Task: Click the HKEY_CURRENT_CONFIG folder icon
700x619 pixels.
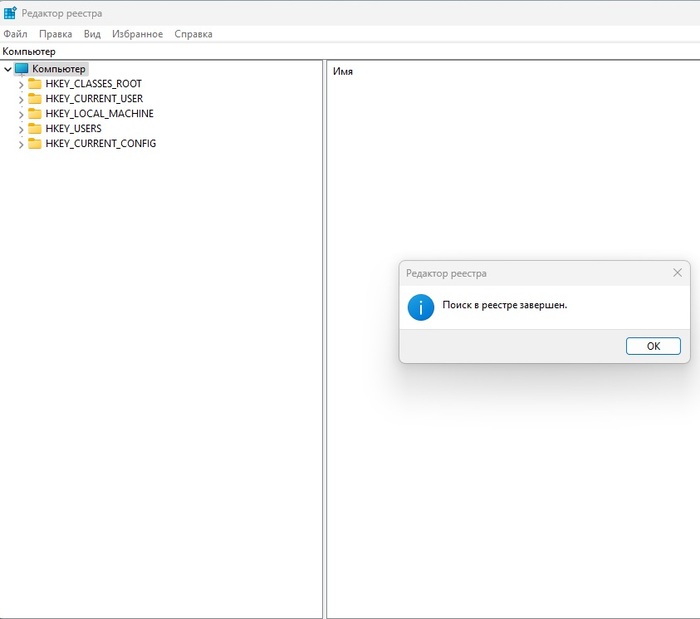Action: pos(34,143)
